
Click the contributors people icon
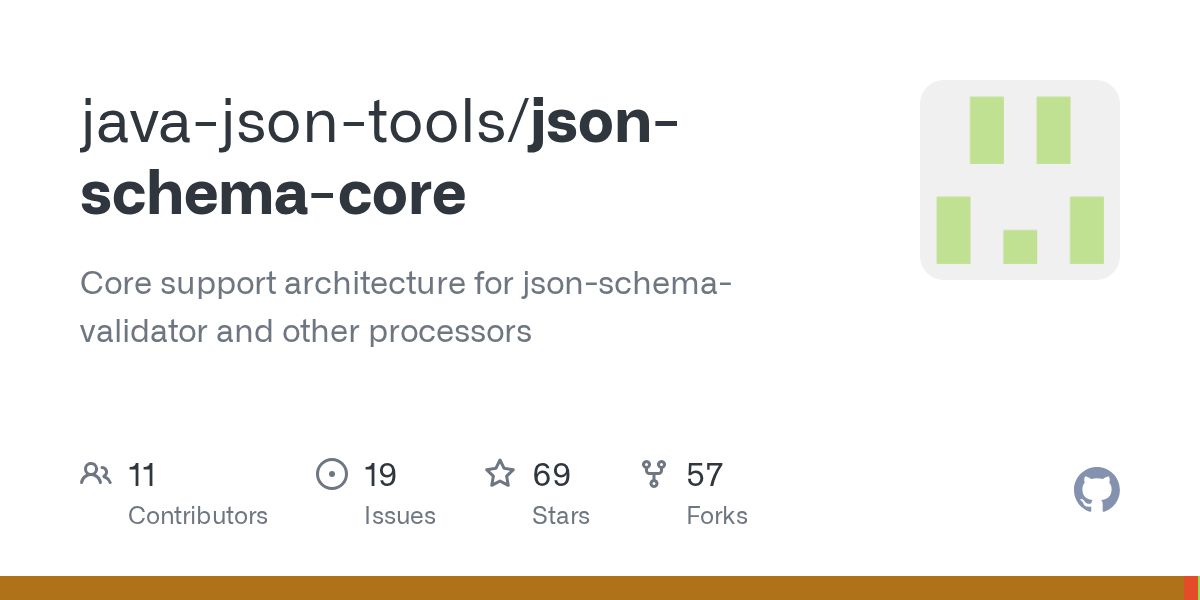pyautogui.click(x=96, y=474)
